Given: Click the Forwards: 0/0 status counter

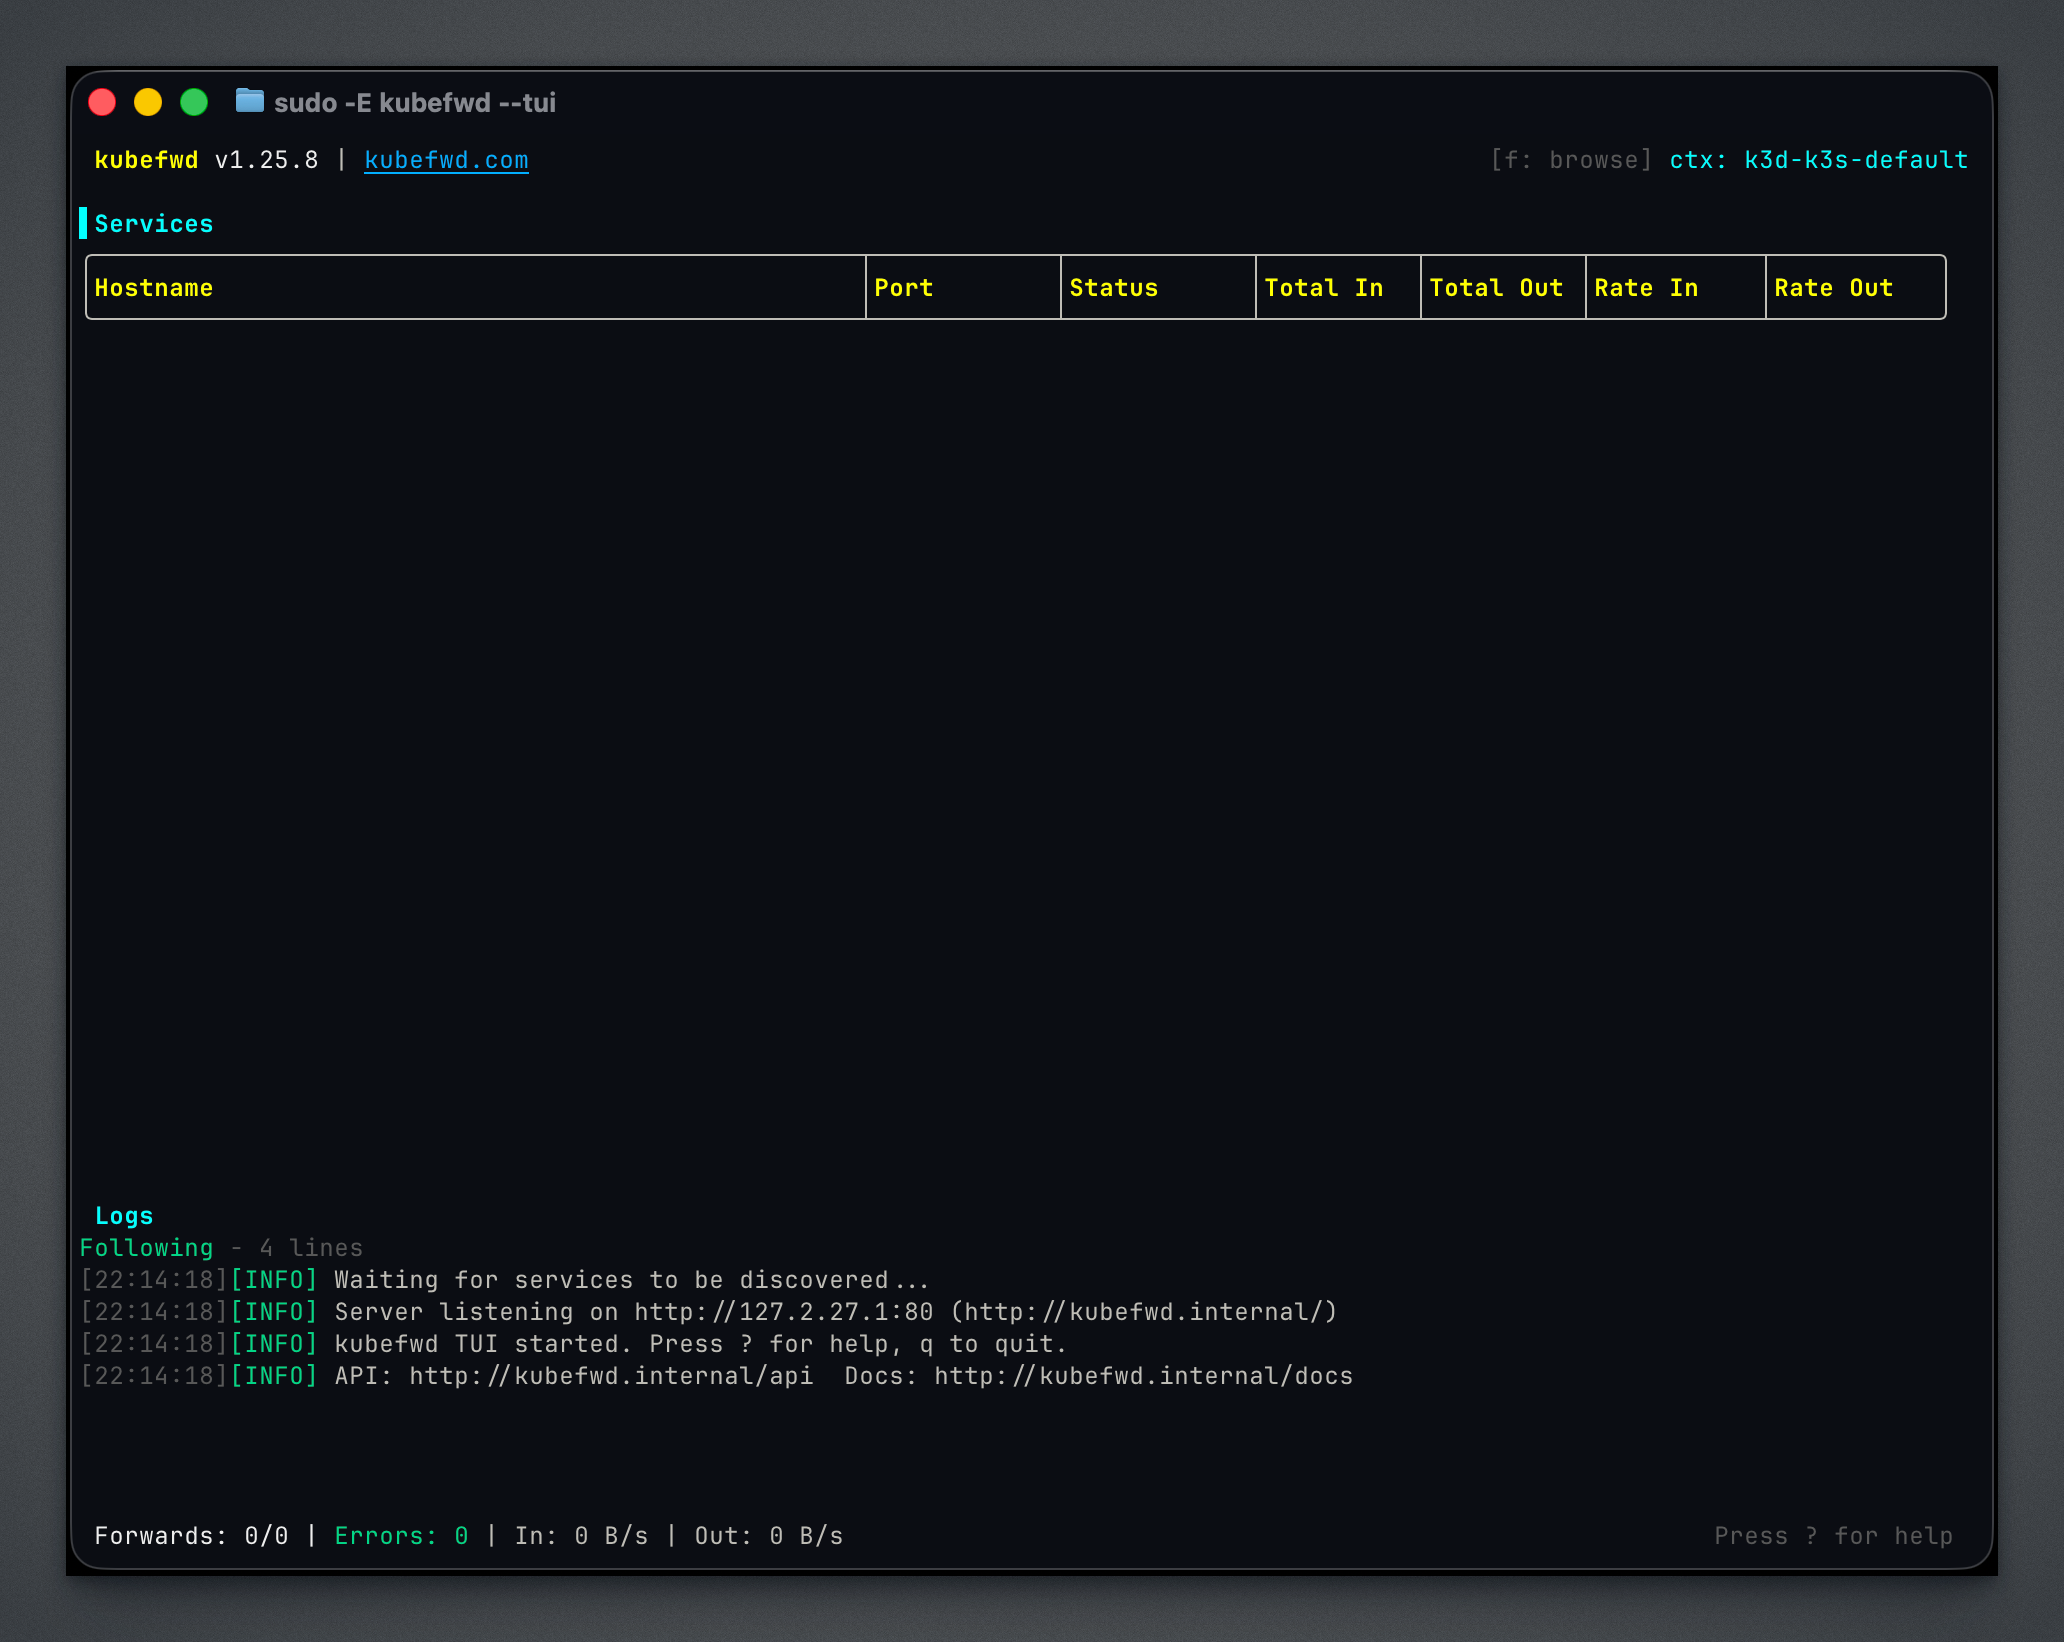Looking at the screenshot, I should 190,1535.
